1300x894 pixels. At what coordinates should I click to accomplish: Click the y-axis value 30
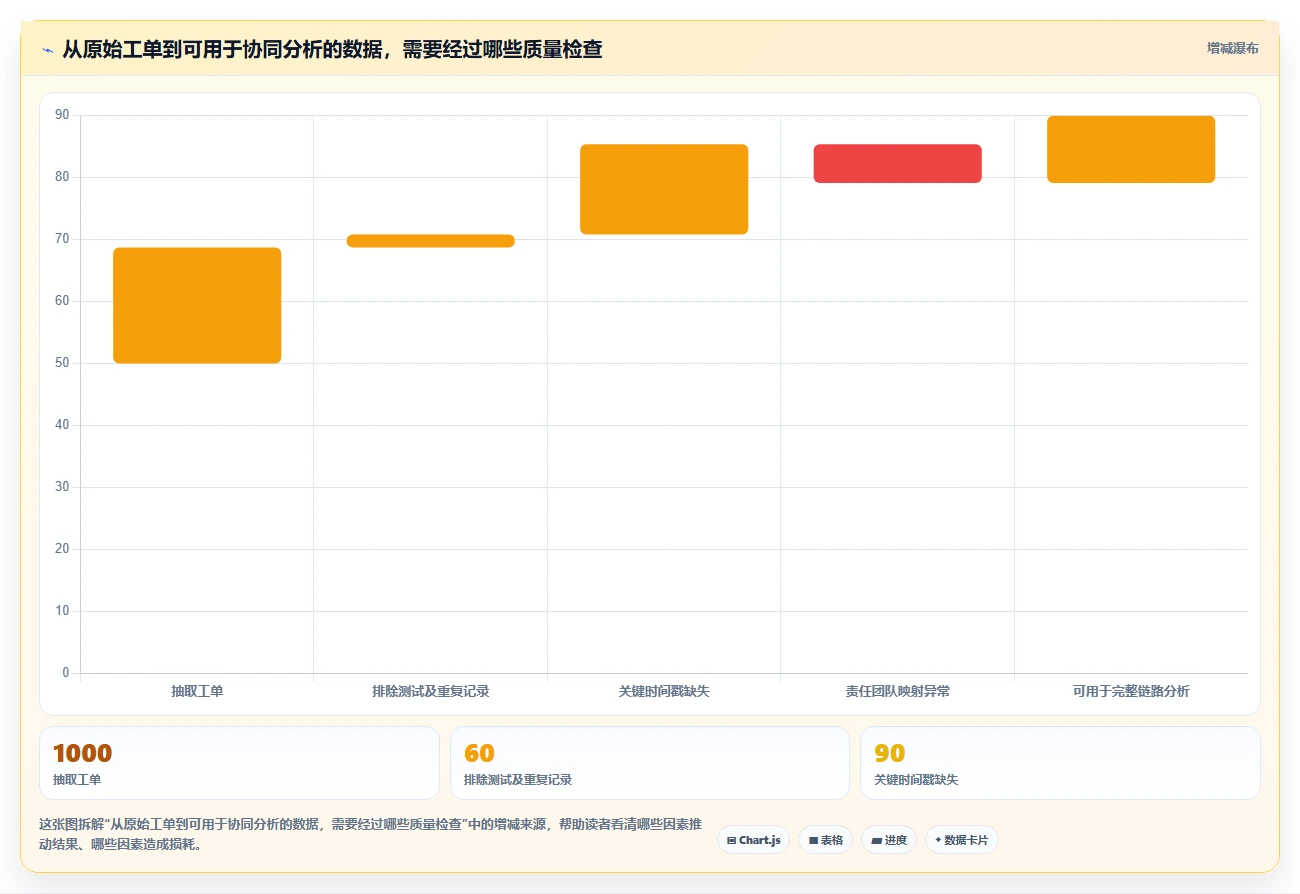(x=62, y=487)
